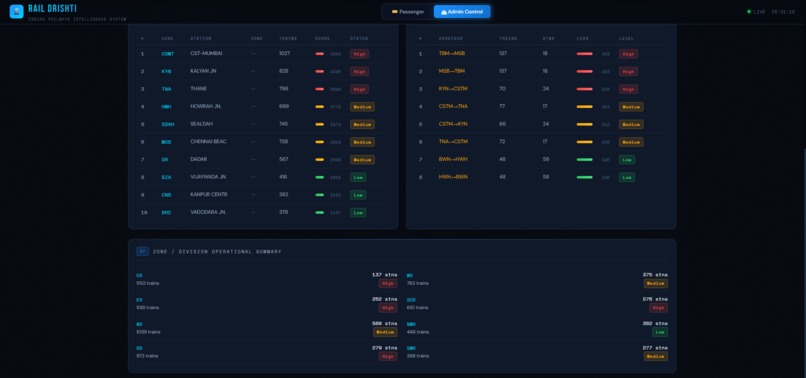The width and height of the screenshot is (806, 378).
Task: Click the Medium badge under 375 stns
Action: pos(656,283)
